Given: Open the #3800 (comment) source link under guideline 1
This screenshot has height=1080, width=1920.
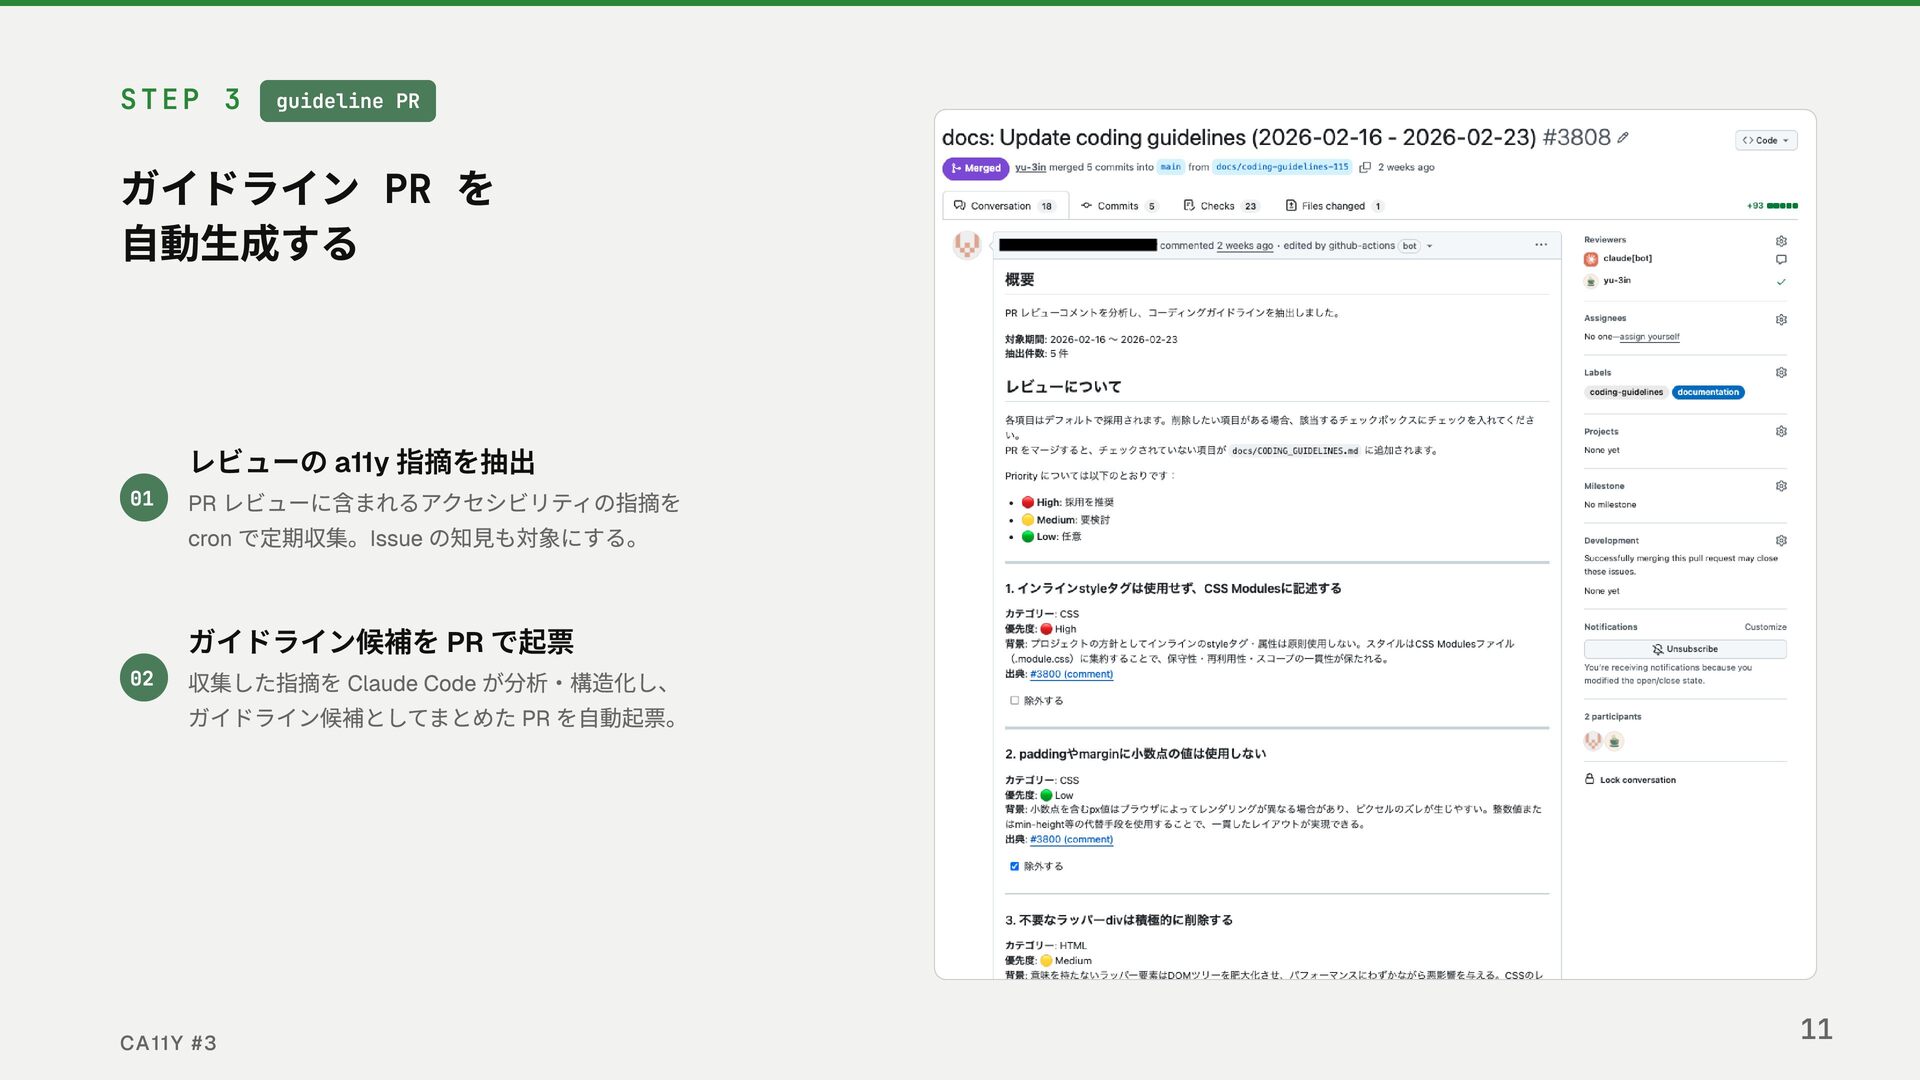Looking at the screenshot, I should 1071,674.
